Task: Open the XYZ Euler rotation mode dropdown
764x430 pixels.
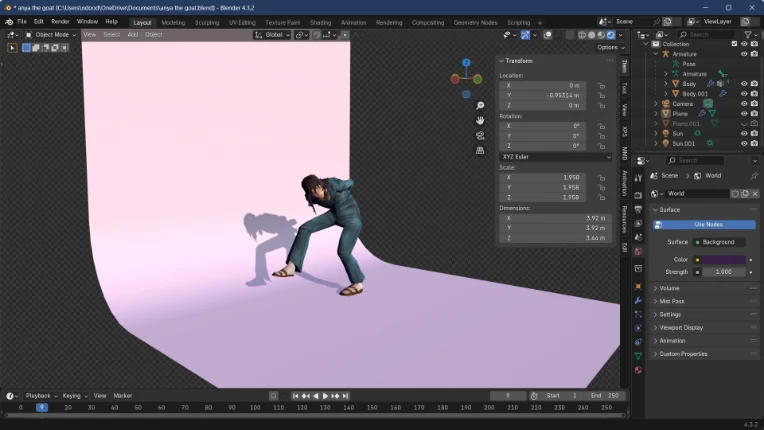Action: click(556, 157)
